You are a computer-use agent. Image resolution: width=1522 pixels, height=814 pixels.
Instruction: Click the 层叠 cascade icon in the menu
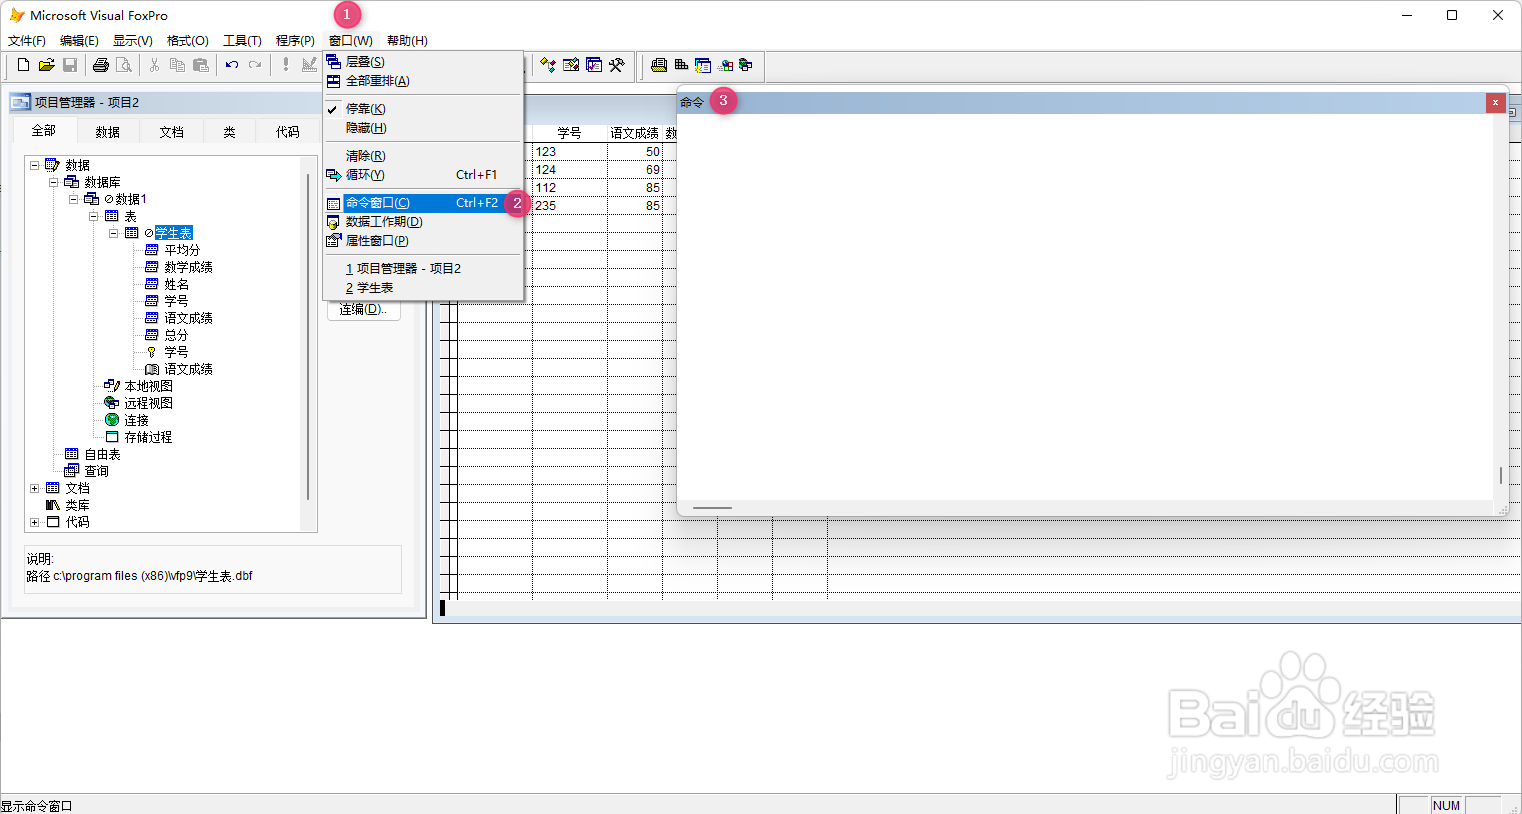tap(334, 62)
